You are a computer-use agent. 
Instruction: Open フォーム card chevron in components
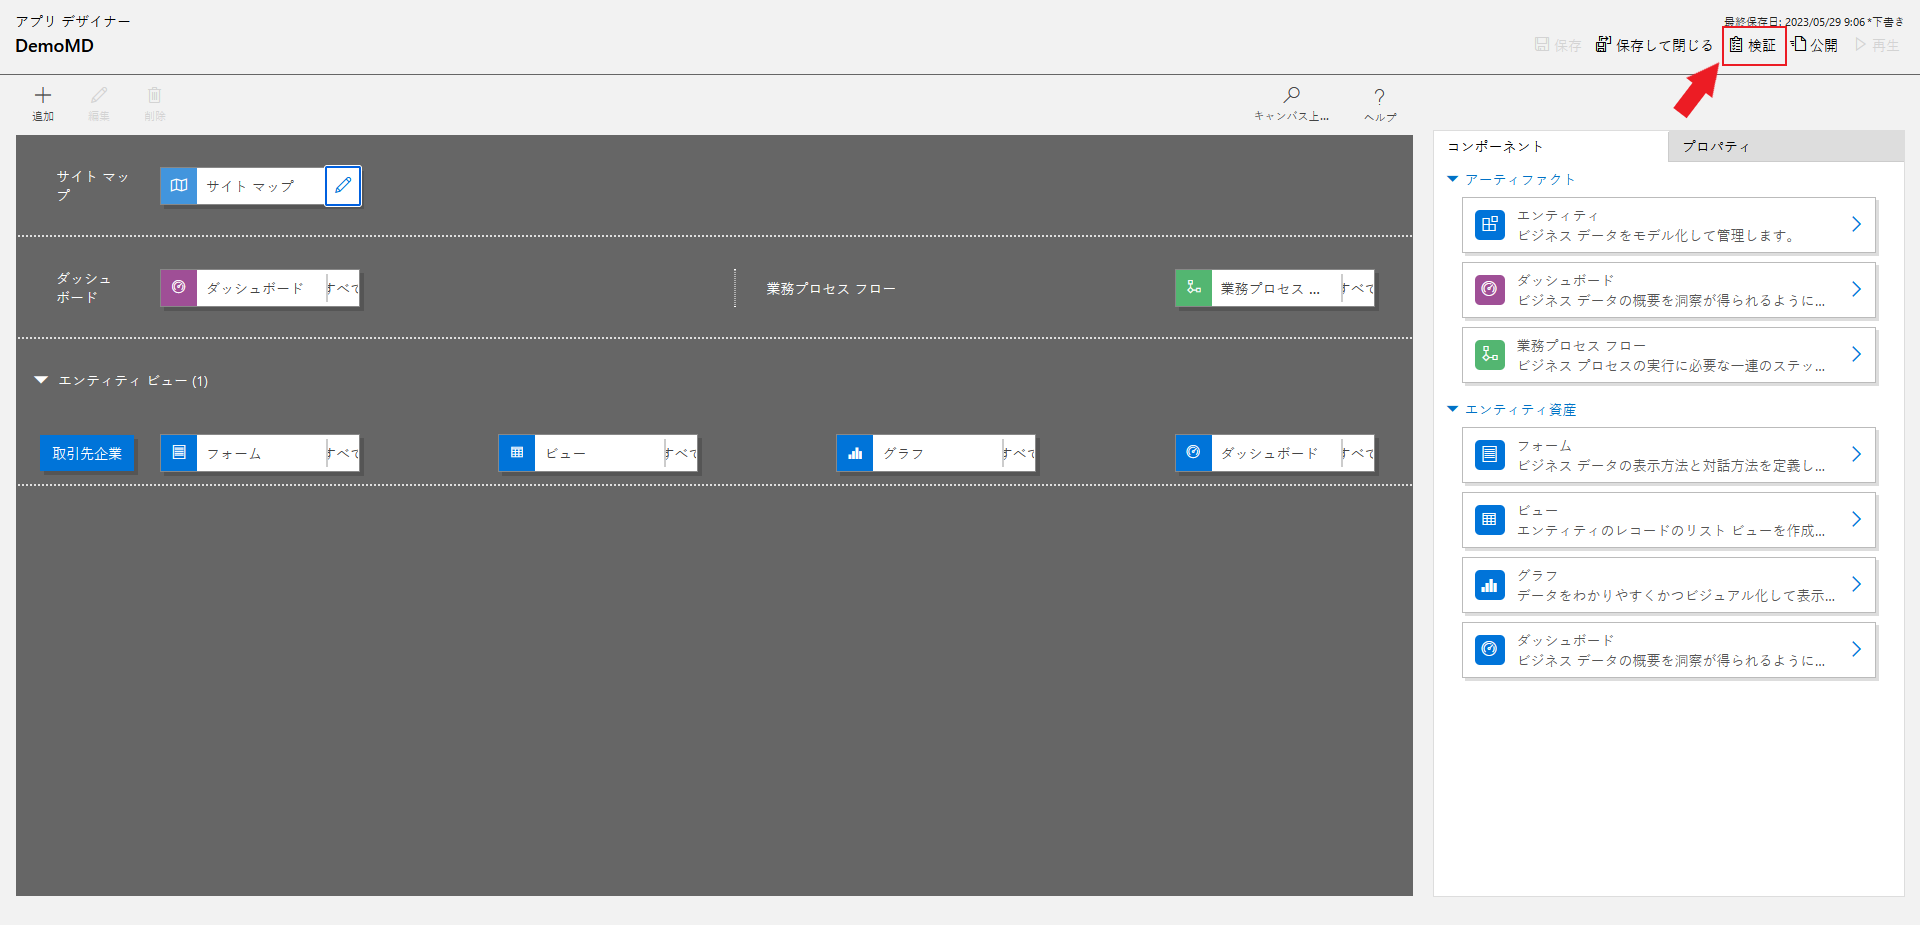pos(1856,454)
